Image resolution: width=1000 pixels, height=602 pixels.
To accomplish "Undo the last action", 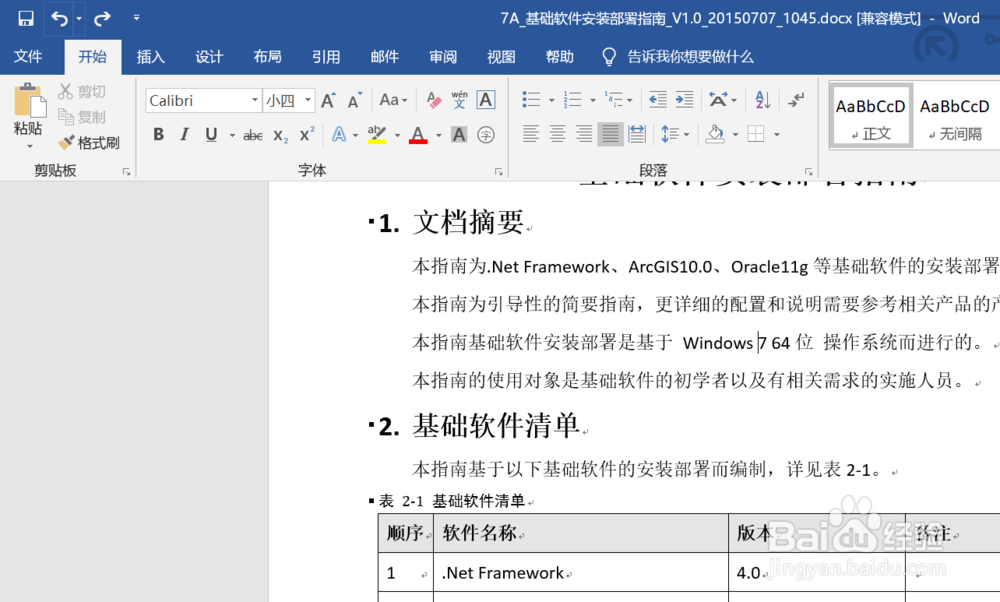I will coord(59,18).
